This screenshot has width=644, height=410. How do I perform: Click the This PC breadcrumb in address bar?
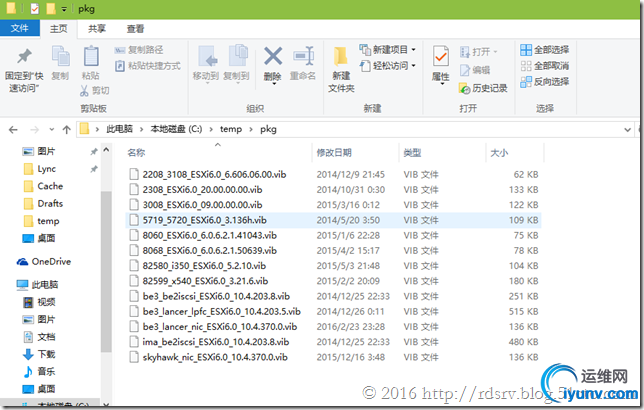coord(119,129)
